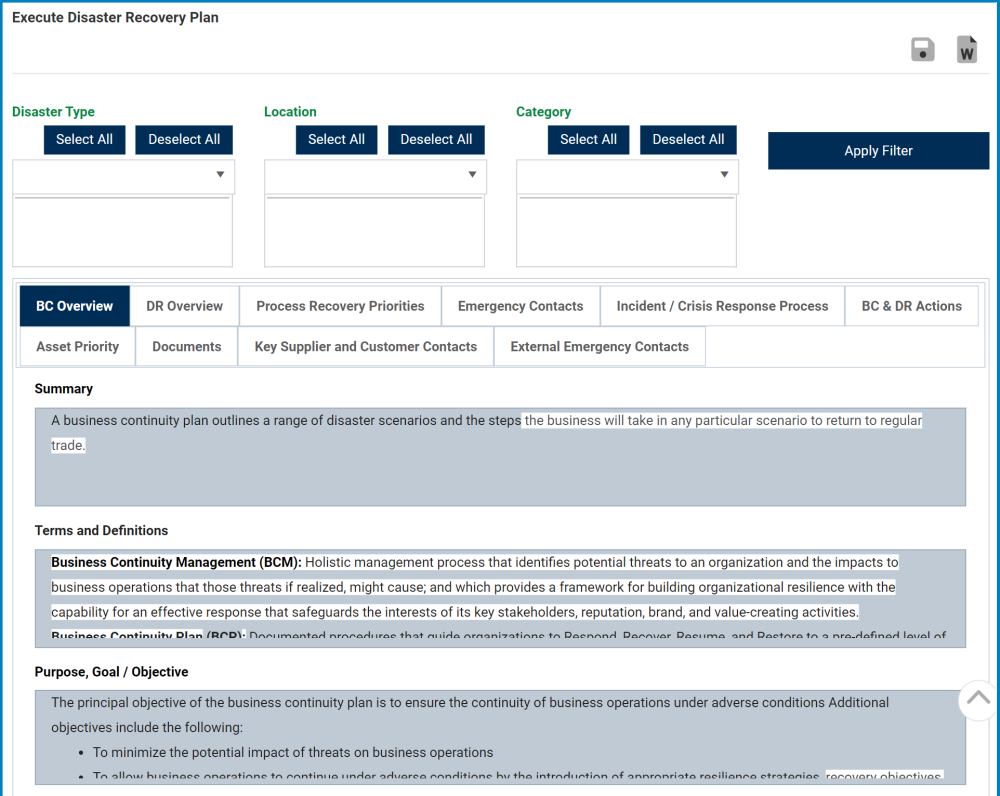The height and width of the screenshot is (796, 1000).
Task: View the Documents tab
Action: click(x=185, y=346)
